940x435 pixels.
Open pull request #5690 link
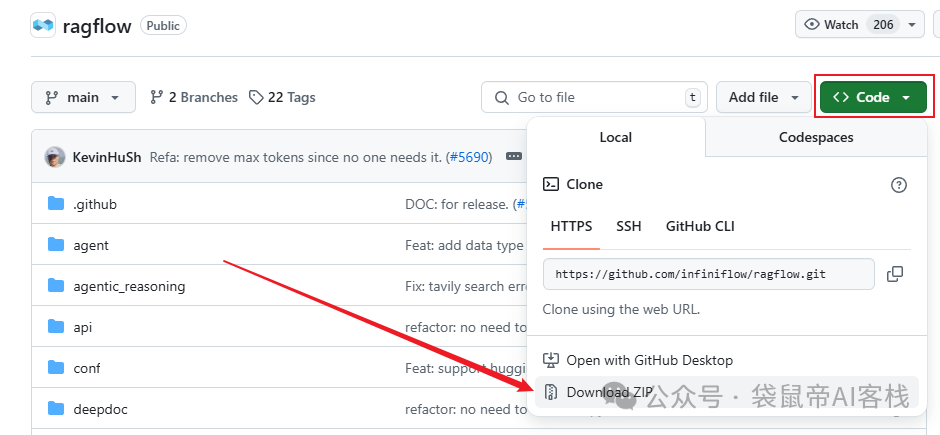pyautogui.click(x=469, y=157)
